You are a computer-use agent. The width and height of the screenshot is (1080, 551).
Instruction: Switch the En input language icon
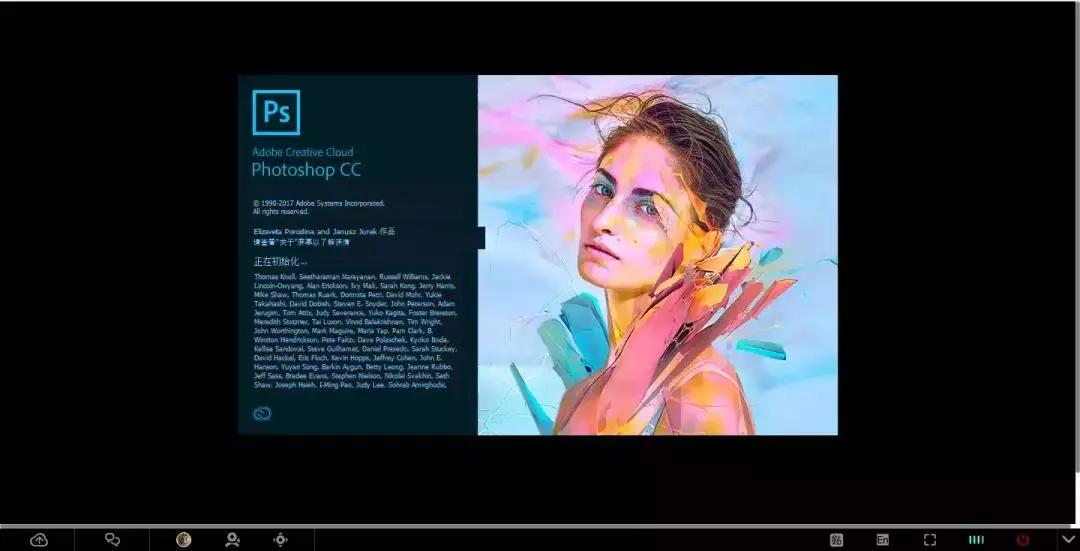[x=882, y=540]
